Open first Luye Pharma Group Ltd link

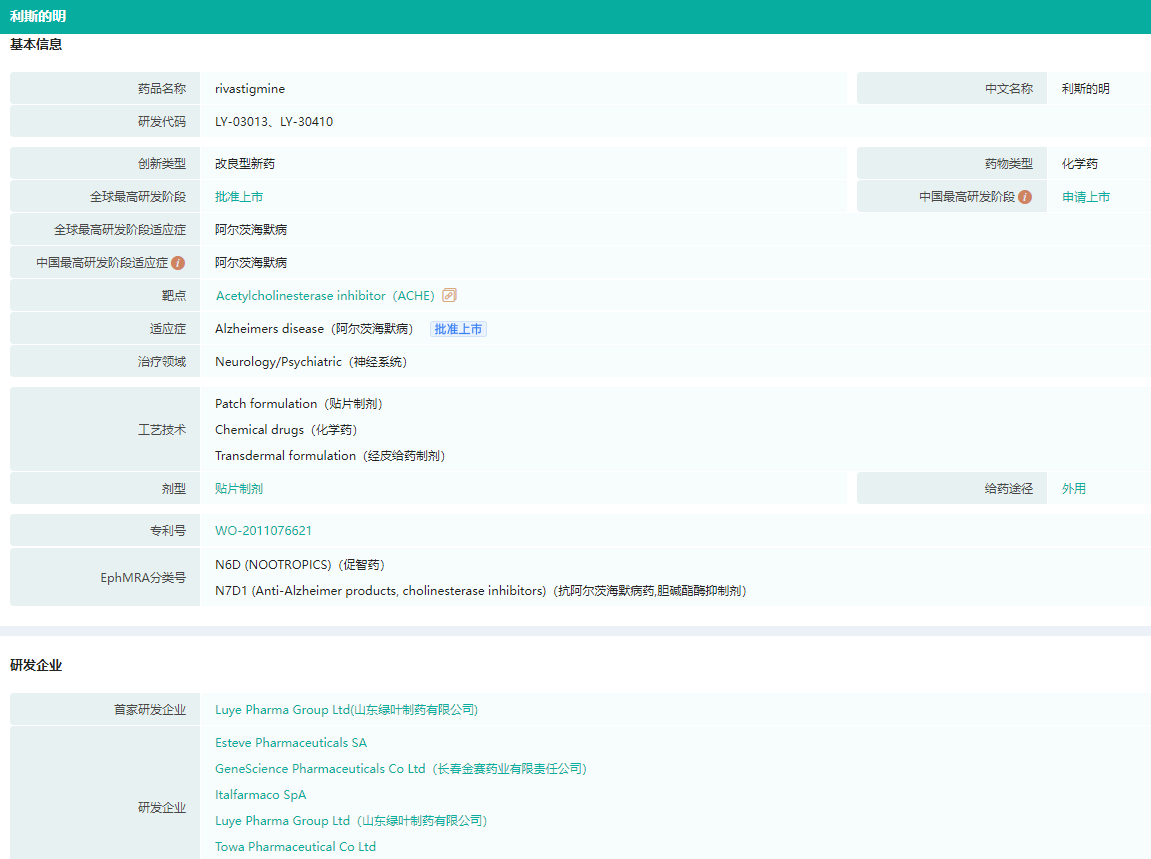[x=346, y=710]
